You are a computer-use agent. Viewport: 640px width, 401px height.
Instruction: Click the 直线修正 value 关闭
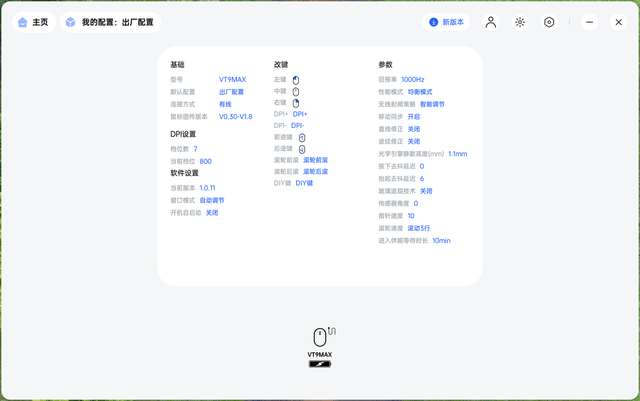(x=414, y=129)
